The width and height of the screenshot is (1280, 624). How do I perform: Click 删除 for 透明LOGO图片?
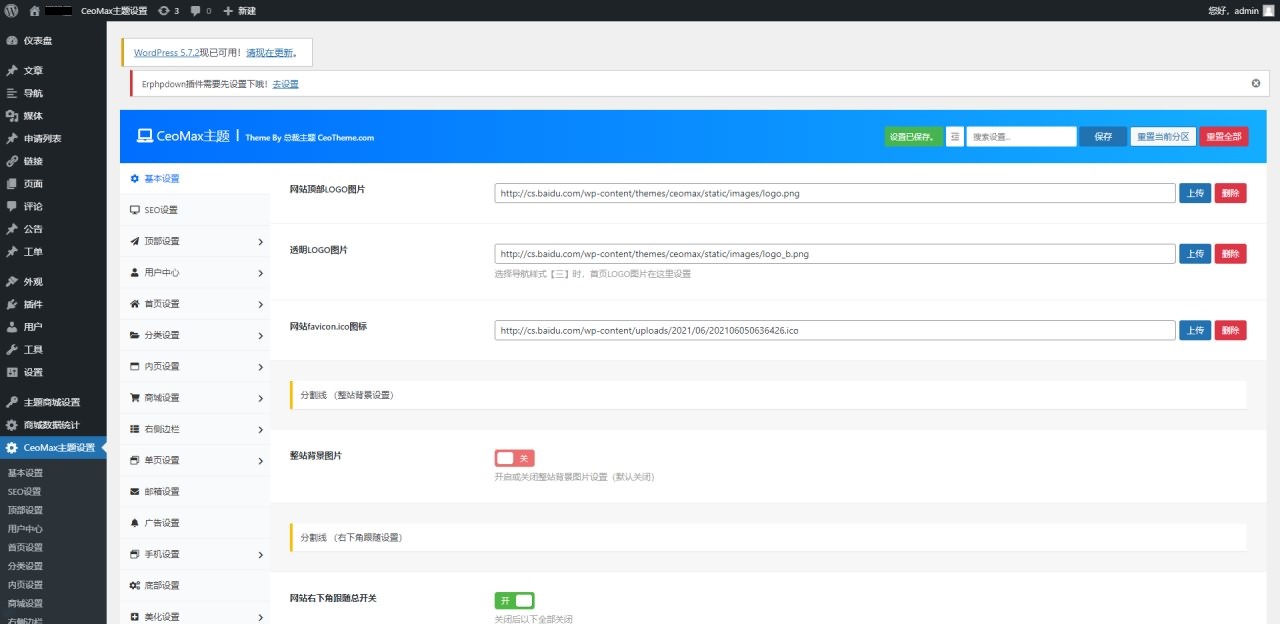point(1231,254)
